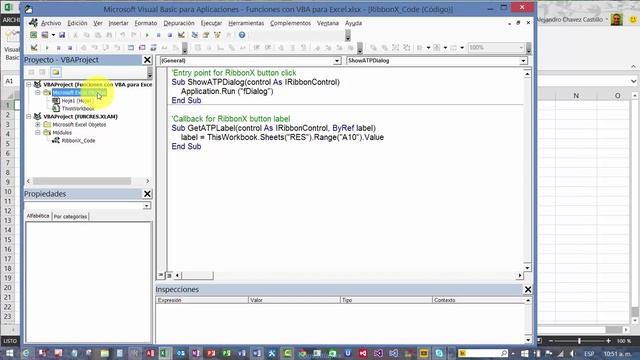Select Hoja1 sheet object in tree

77,101
